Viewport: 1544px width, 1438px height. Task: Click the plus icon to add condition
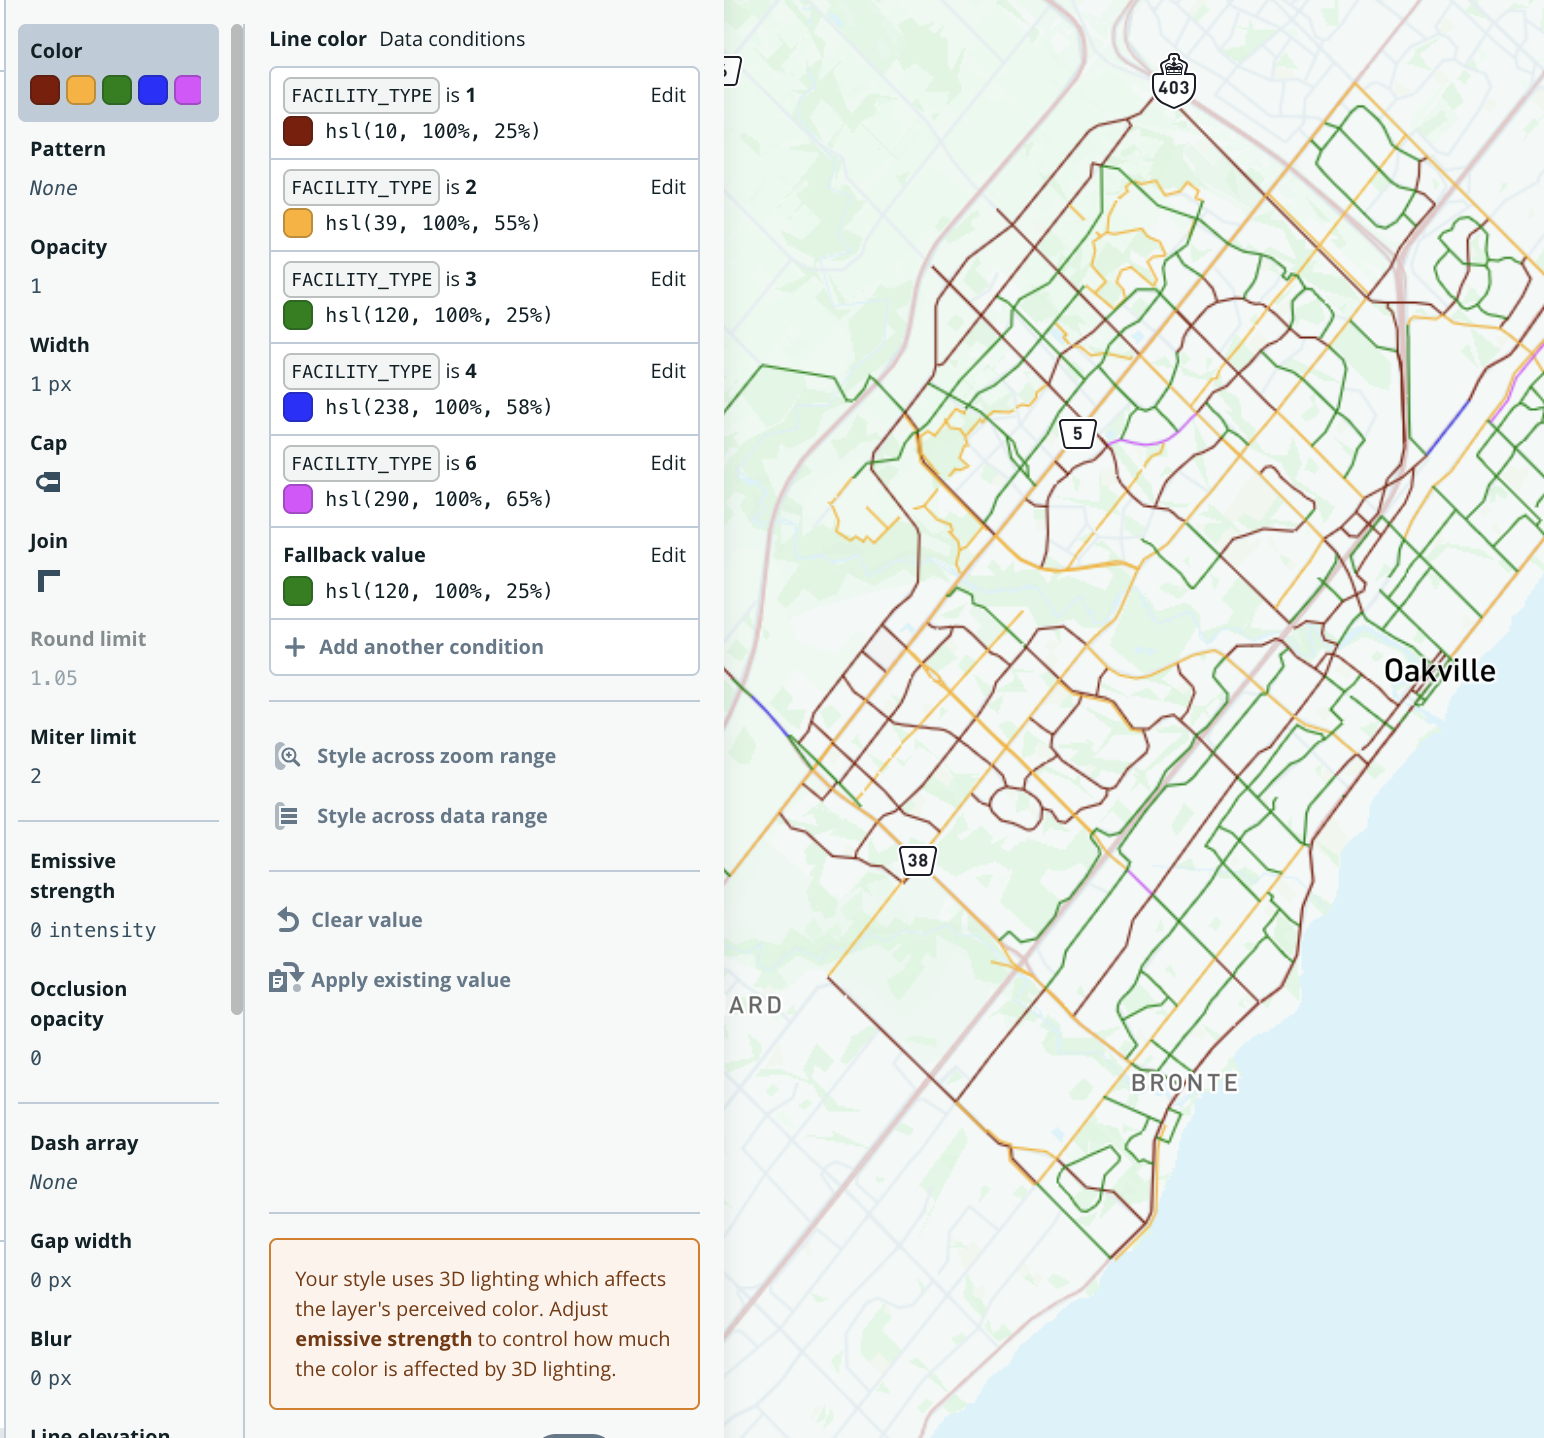tap(295, 647)
